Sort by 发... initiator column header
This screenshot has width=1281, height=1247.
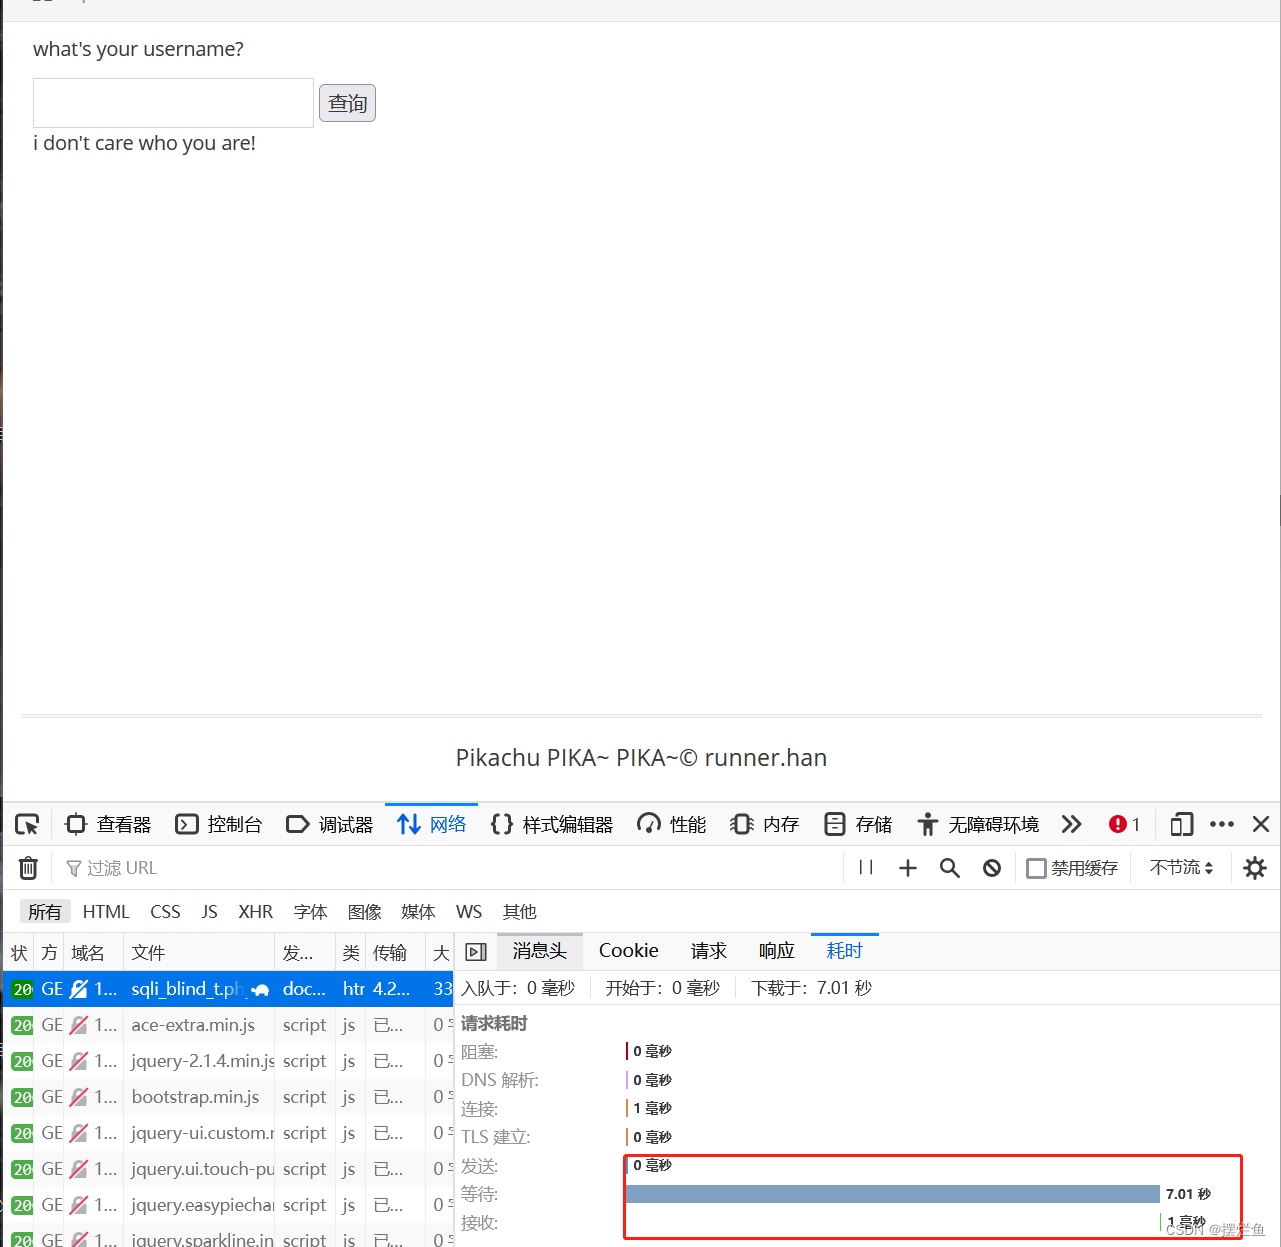[x=304, y=953]
